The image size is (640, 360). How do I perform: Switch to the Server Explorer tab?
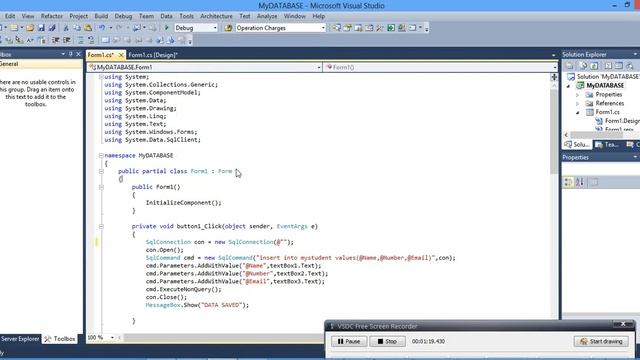(20, 339)
